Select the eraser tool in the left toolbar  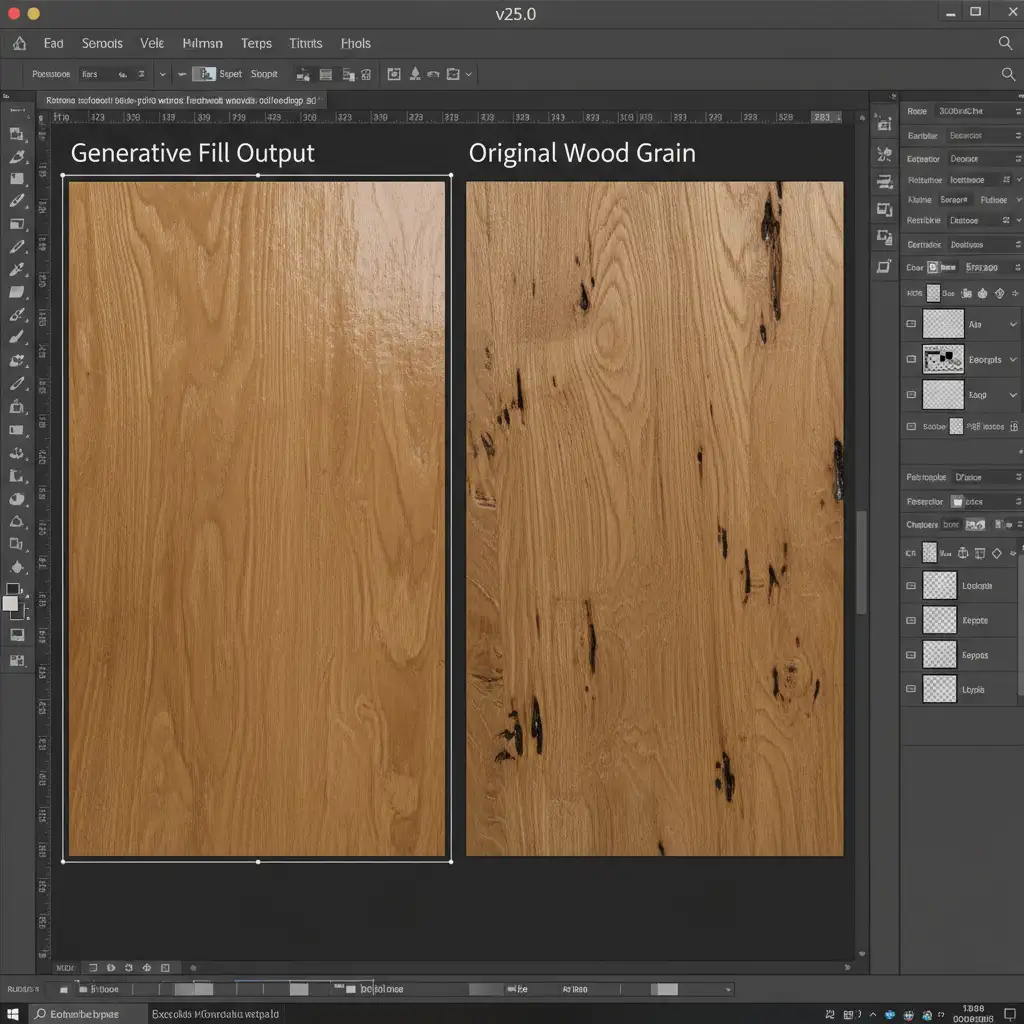pos(17,292)
